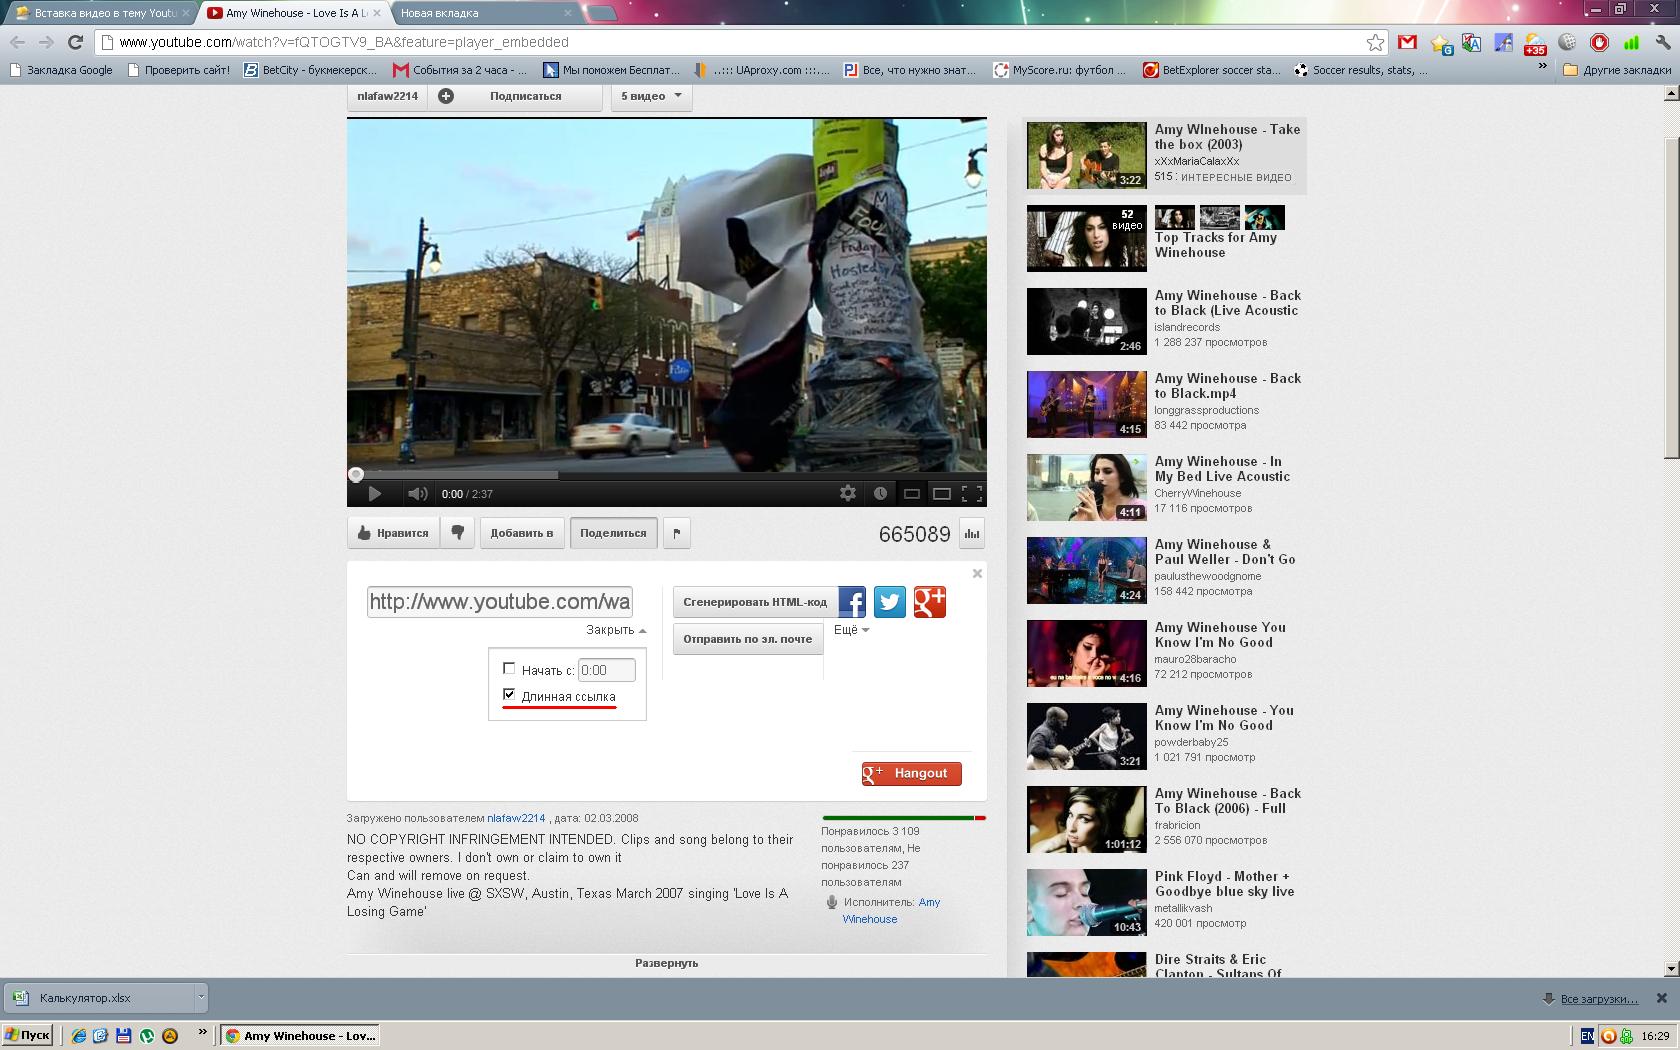1680x1050 pixels.
Task: Open 'Закладка Google' bookmark
Action: click(x=60, y=70)
